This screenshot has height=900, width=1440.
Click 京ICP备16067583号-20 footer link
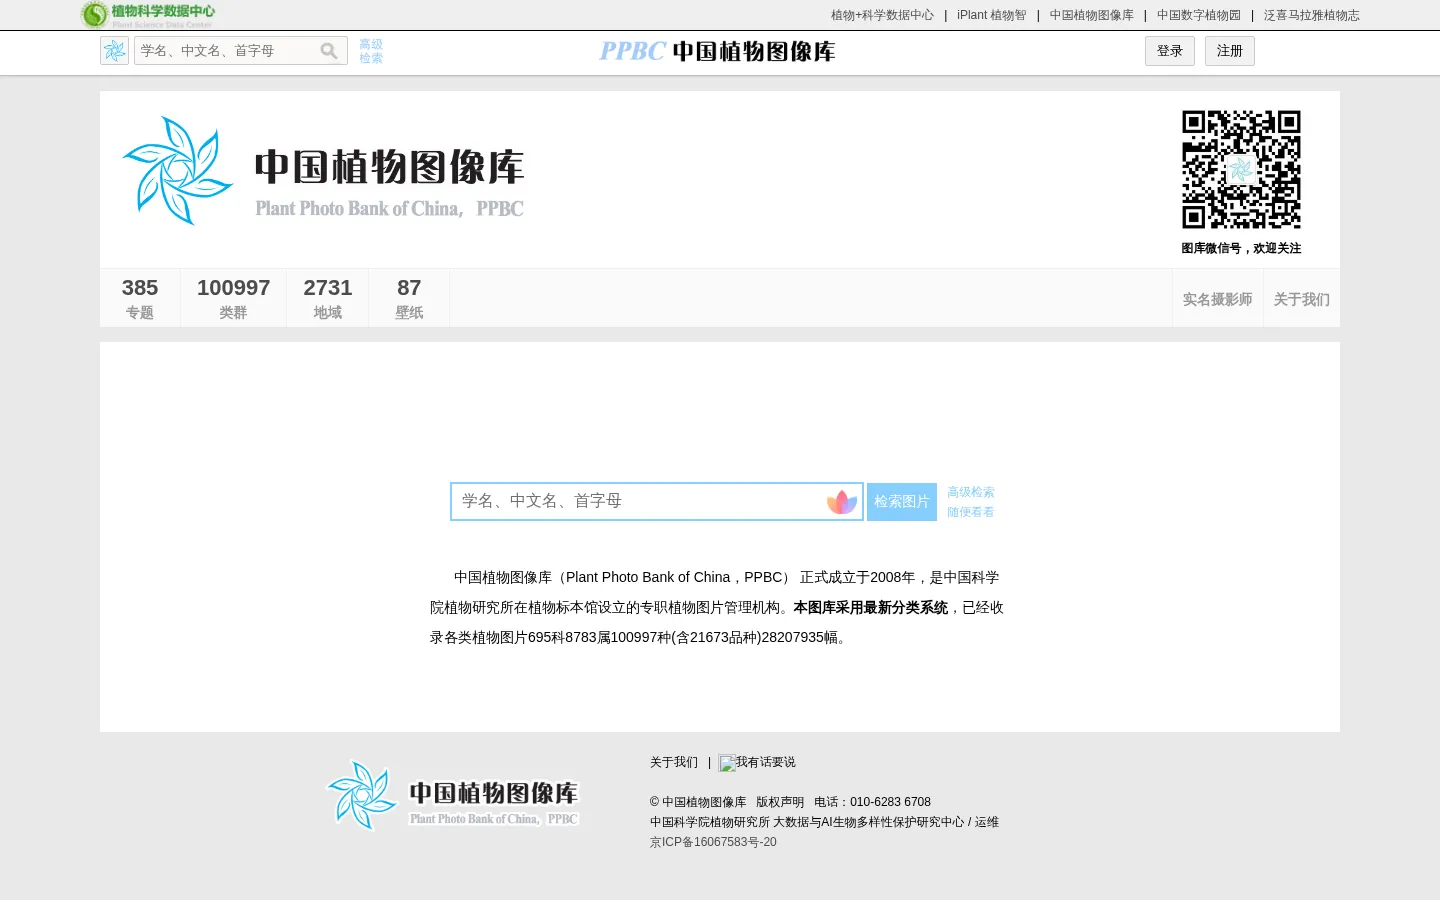click(713, 842)
